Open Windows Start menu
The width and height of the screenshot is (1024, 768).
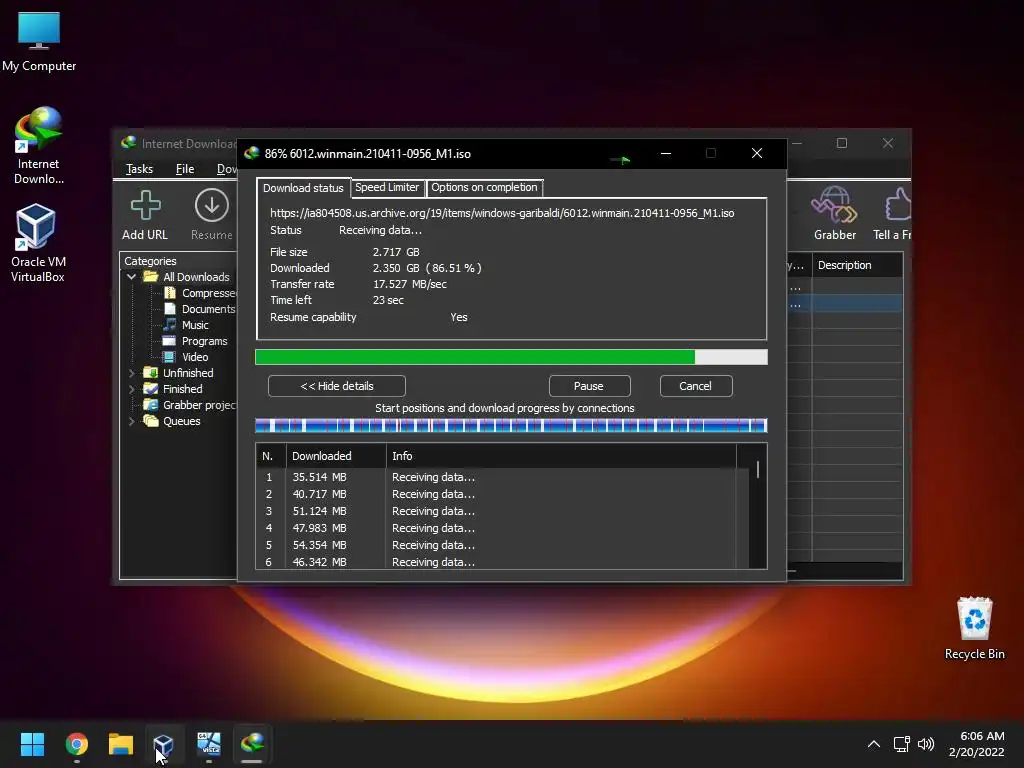pos(32,744)
